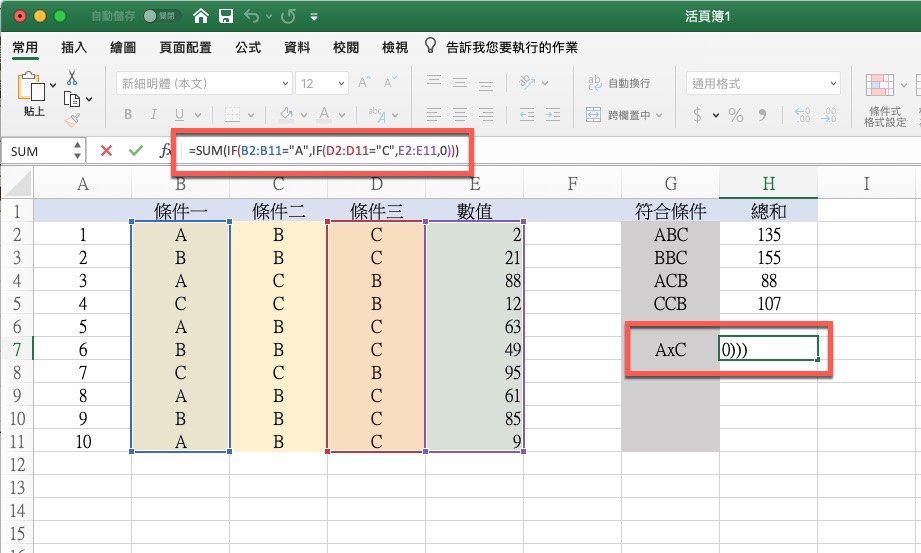
Task: Click the Borders icon
Action: [x=233, y=115]
